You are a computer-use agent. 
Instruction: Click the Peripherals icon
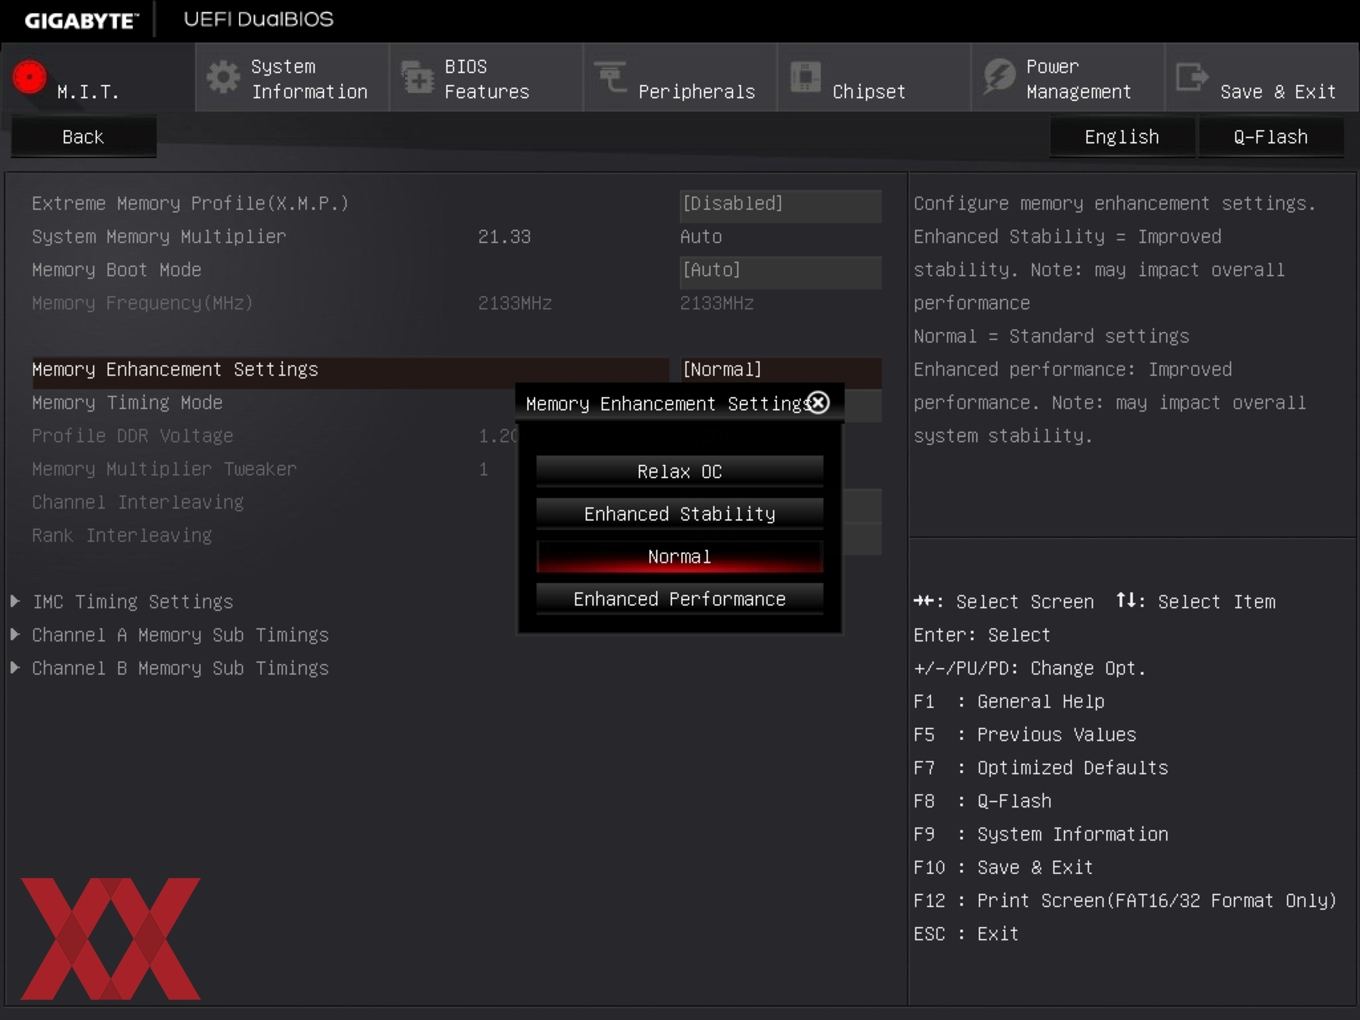click(x=610, y=76)
